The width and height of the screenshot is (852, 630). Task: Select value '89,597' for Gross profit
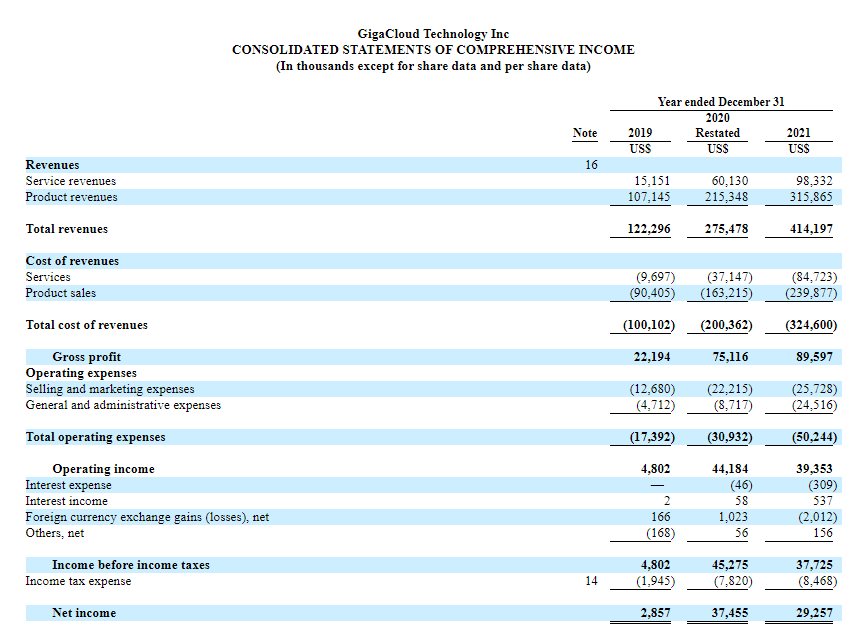[814, 357]
